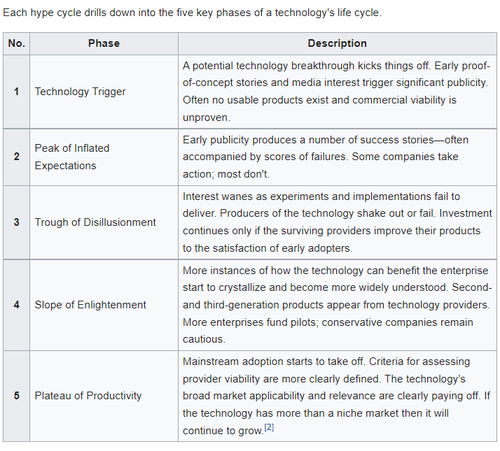
Task: Click the "Phase" column header
Action: click(x=104, y=43)
